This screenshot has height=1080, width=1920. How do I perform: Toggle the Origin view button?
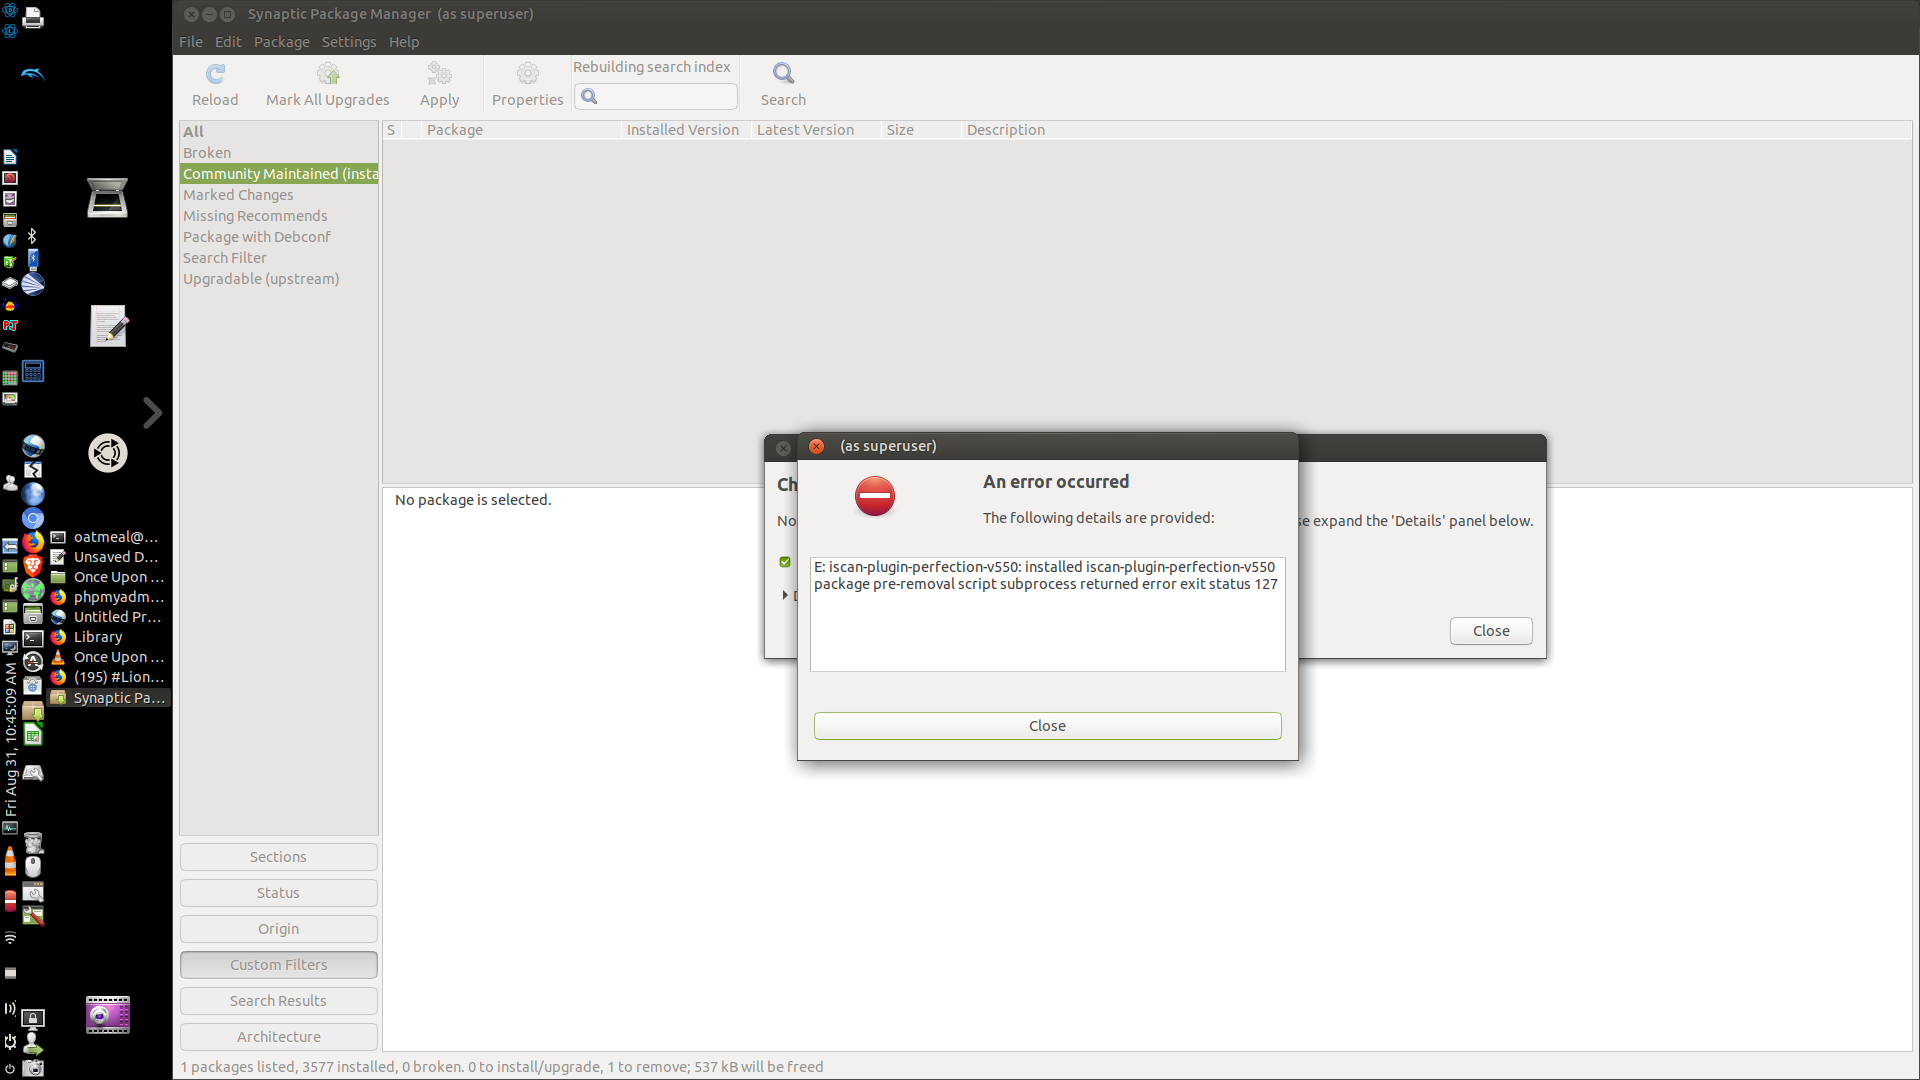(279, 929)
